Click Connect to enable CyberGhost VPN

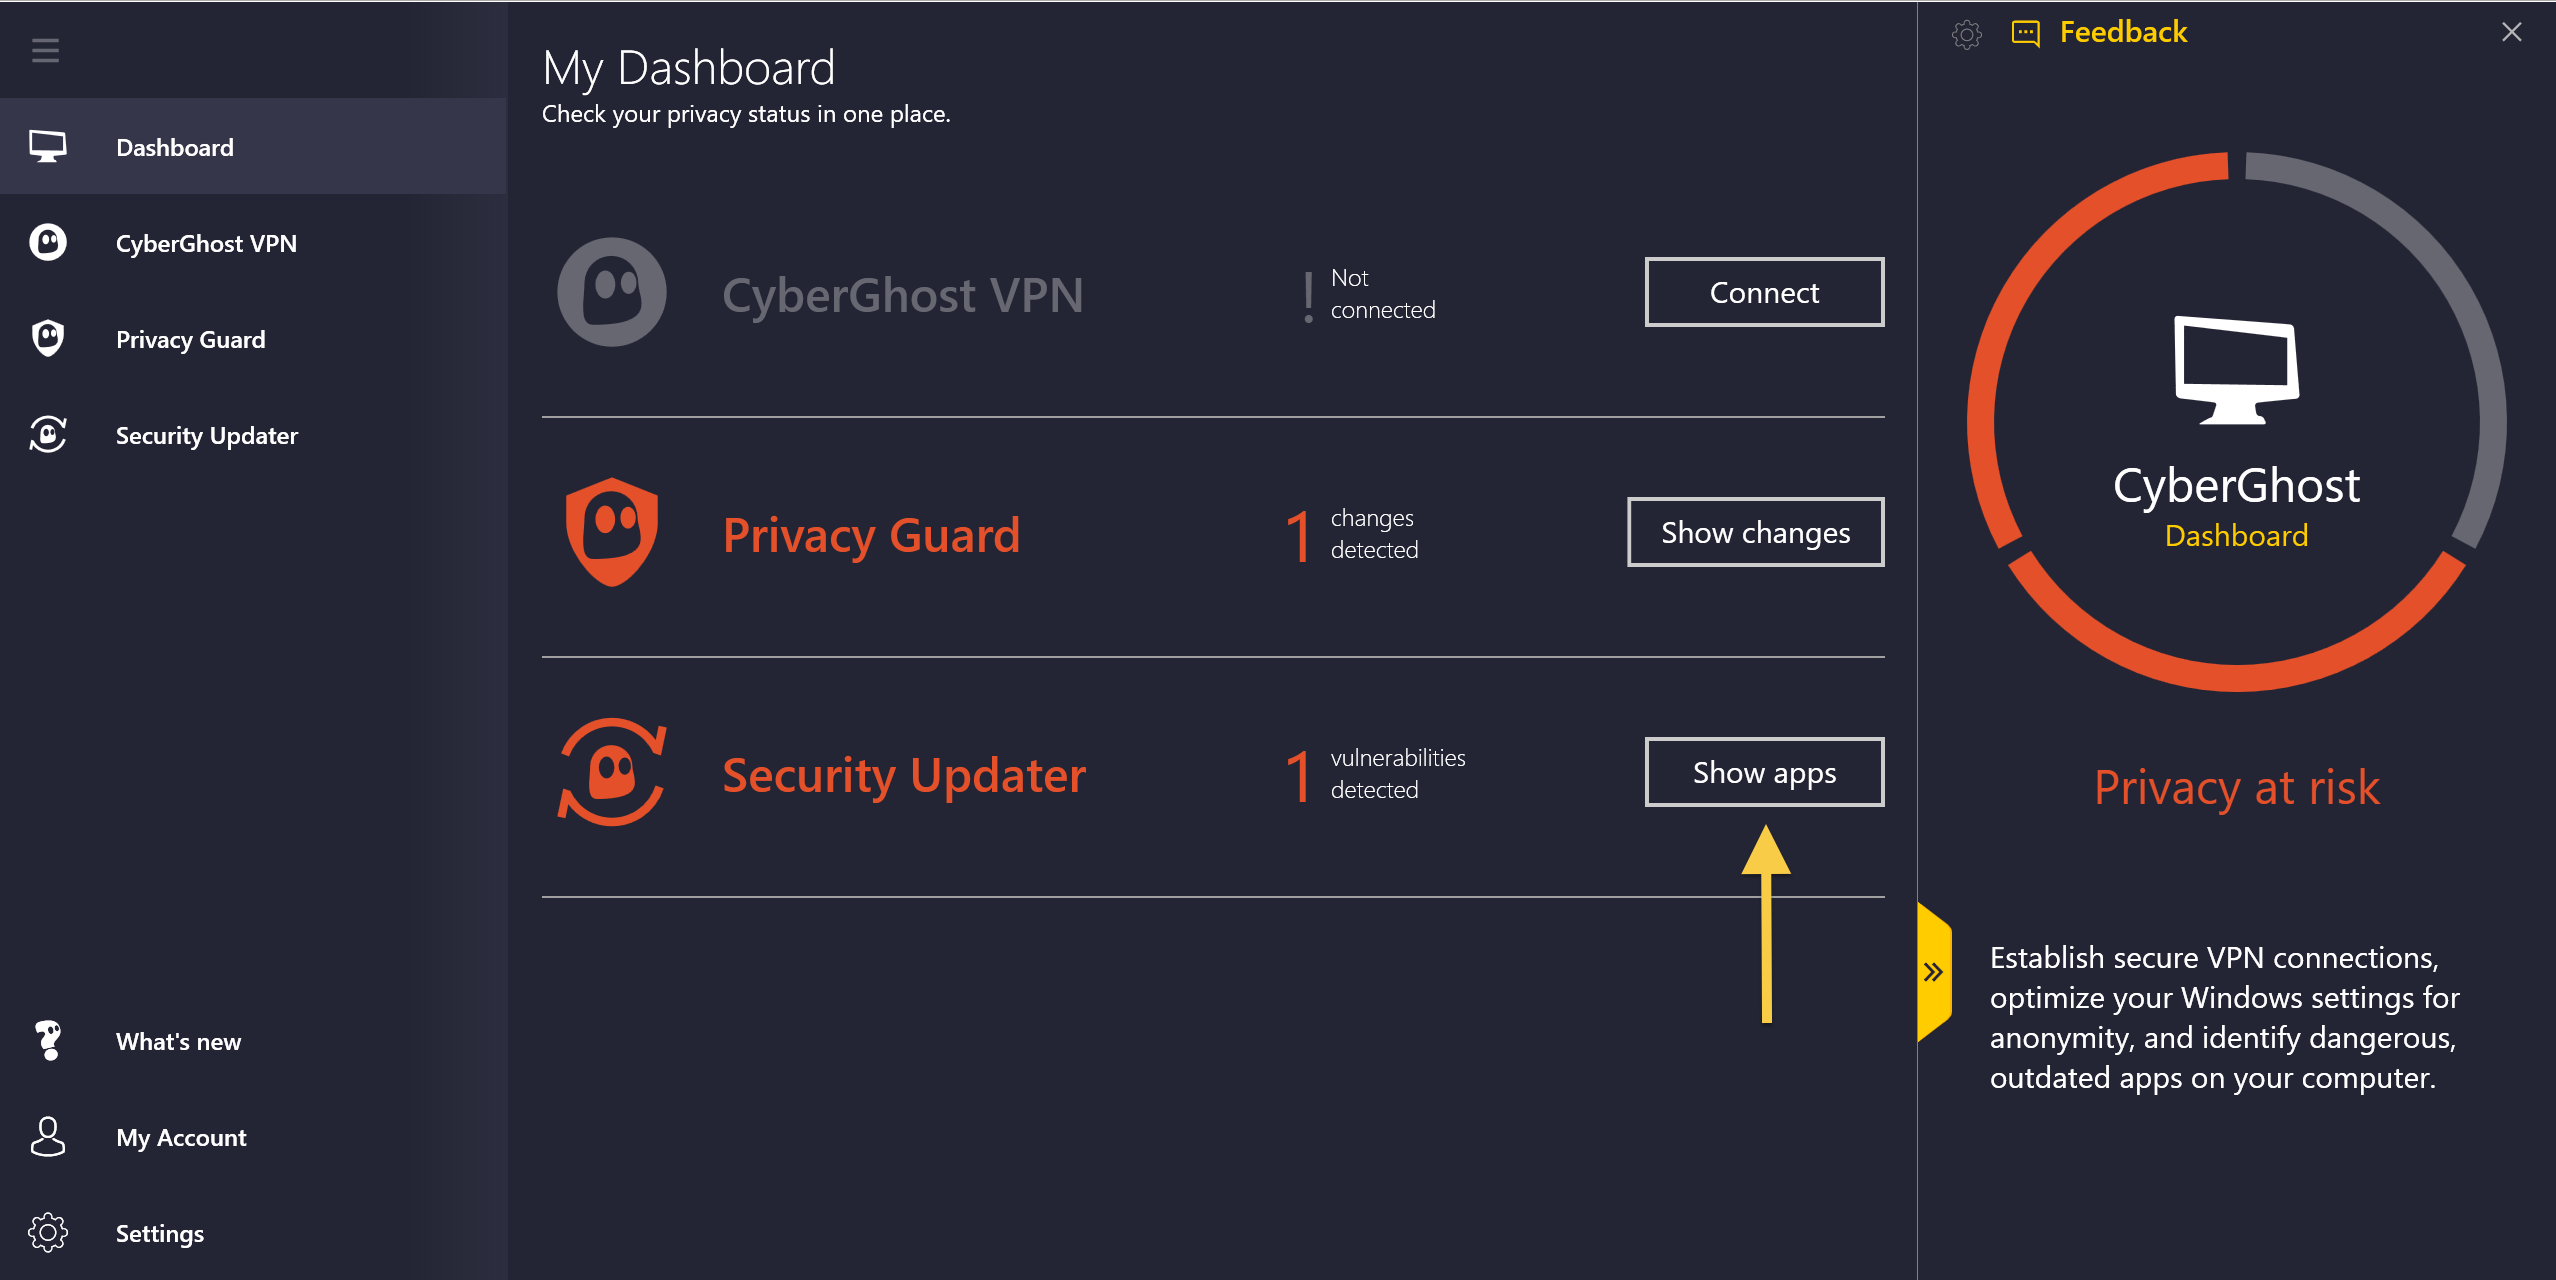tap(1759, 292)
